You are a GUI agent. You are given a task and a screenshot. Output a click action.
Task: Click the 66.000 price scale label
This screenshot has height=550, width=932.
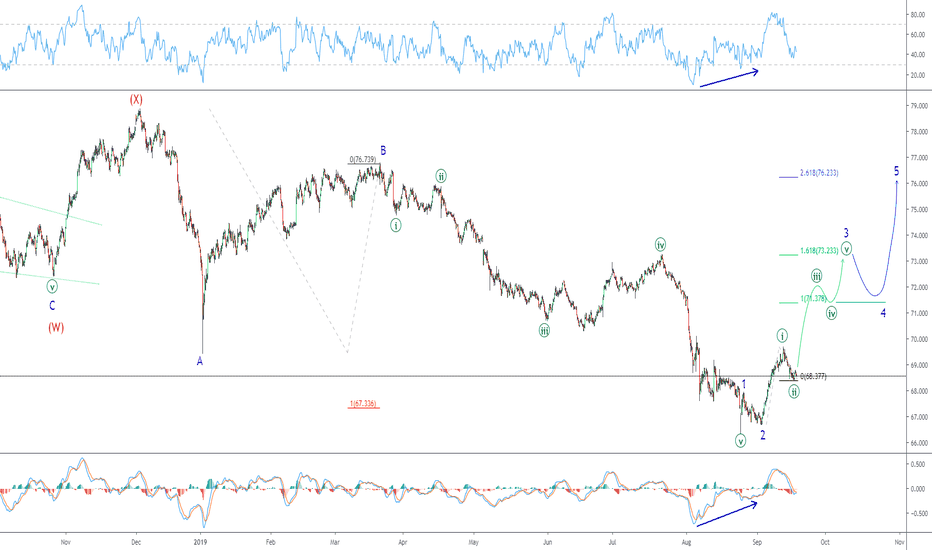click(918, 443)
